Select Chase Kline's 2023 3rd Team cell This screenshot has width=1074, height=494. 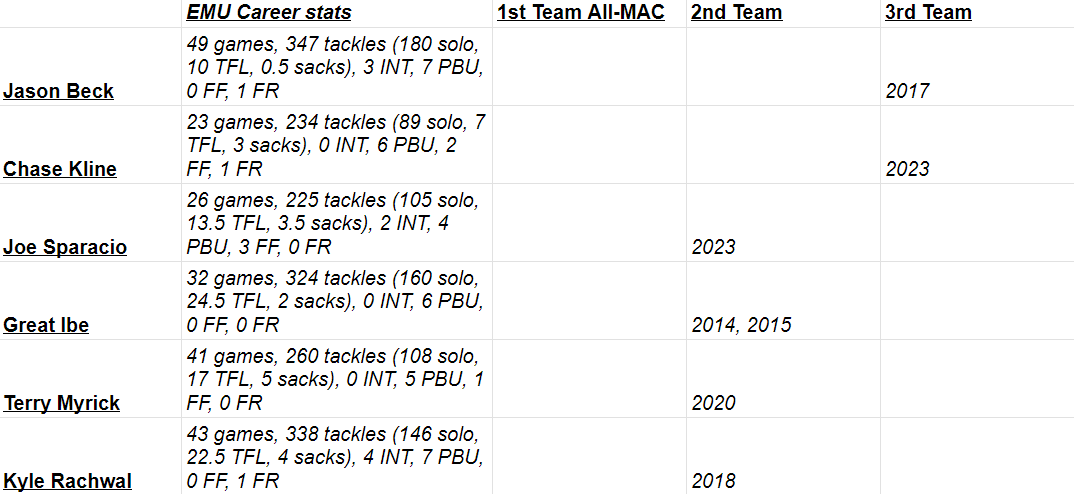click(x=907, y=169)
